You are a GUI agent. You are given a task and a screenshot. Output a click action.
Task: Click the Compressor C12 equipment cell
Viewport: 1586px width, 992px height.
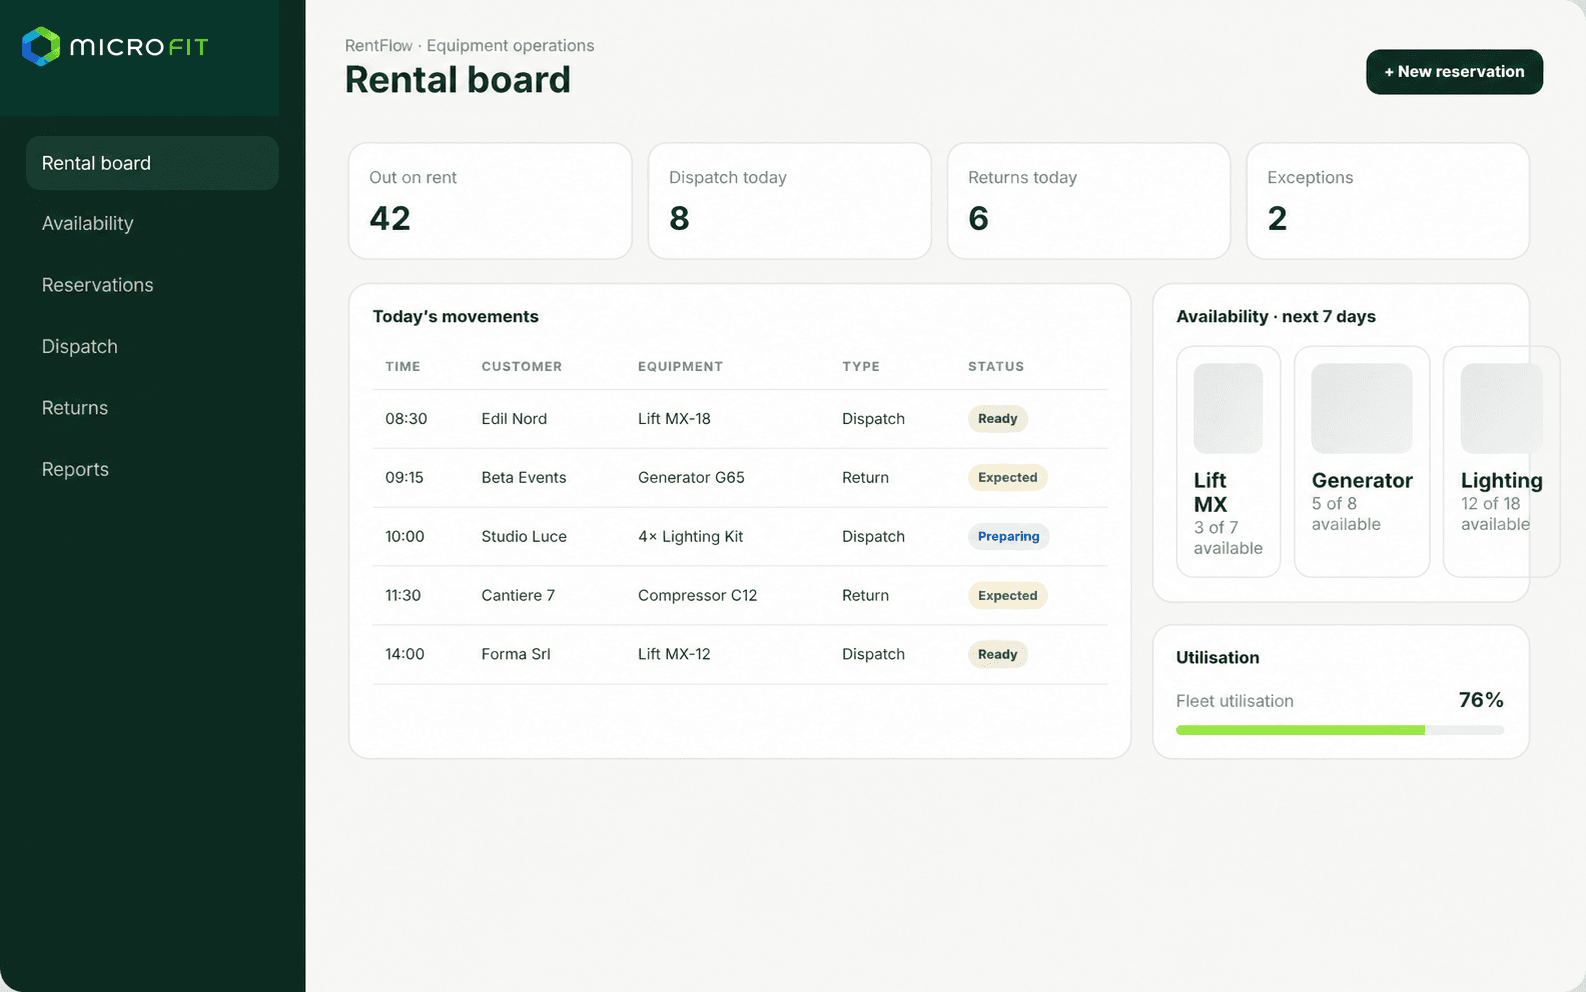tap(698, 596)
